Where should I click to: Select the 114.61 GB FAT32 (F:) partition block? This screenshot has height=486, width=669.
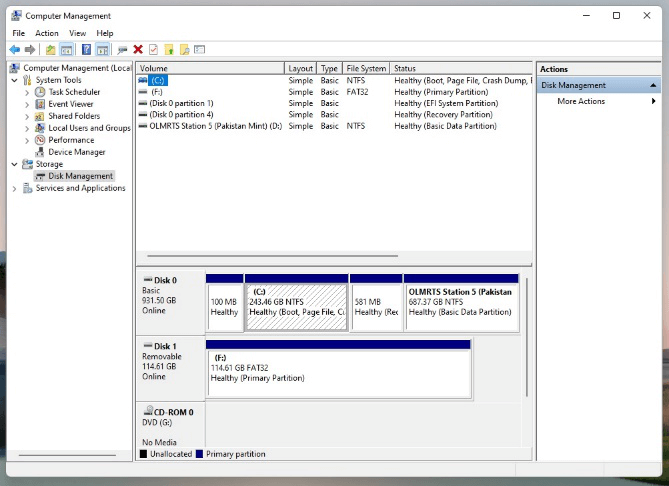(339, 370)
